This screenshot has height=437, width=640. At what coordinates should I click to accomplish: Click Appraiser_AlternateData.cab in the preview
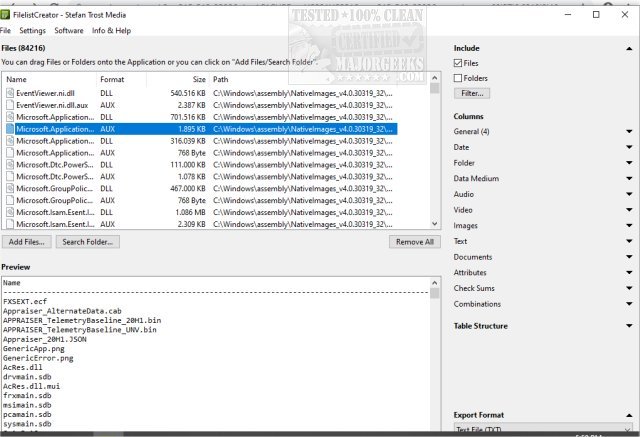[x=62, y=311]
